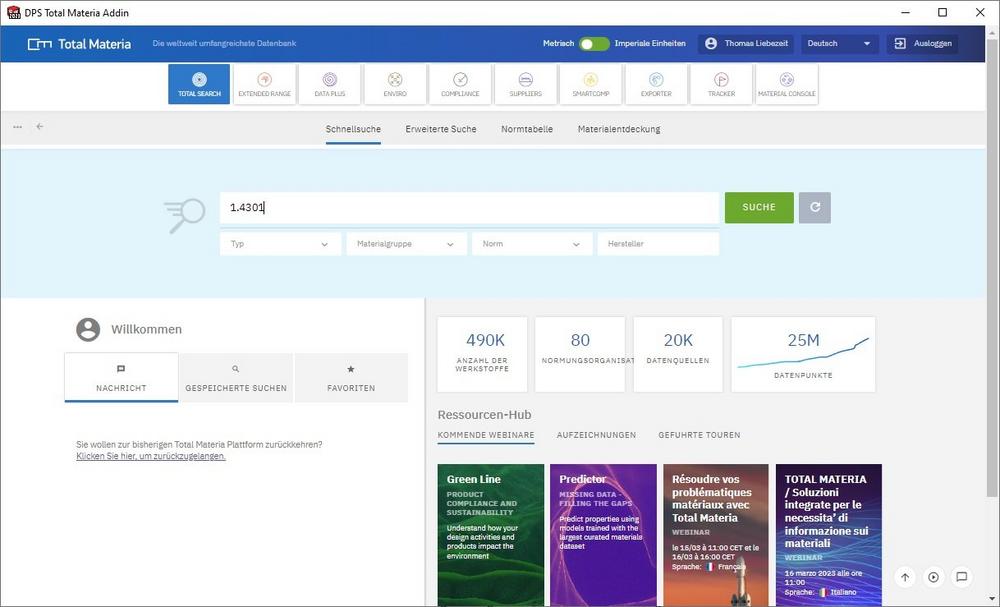Click the Thomas Liebezeit account button
Screen dimensions: 1000x607
pos(746,43)
